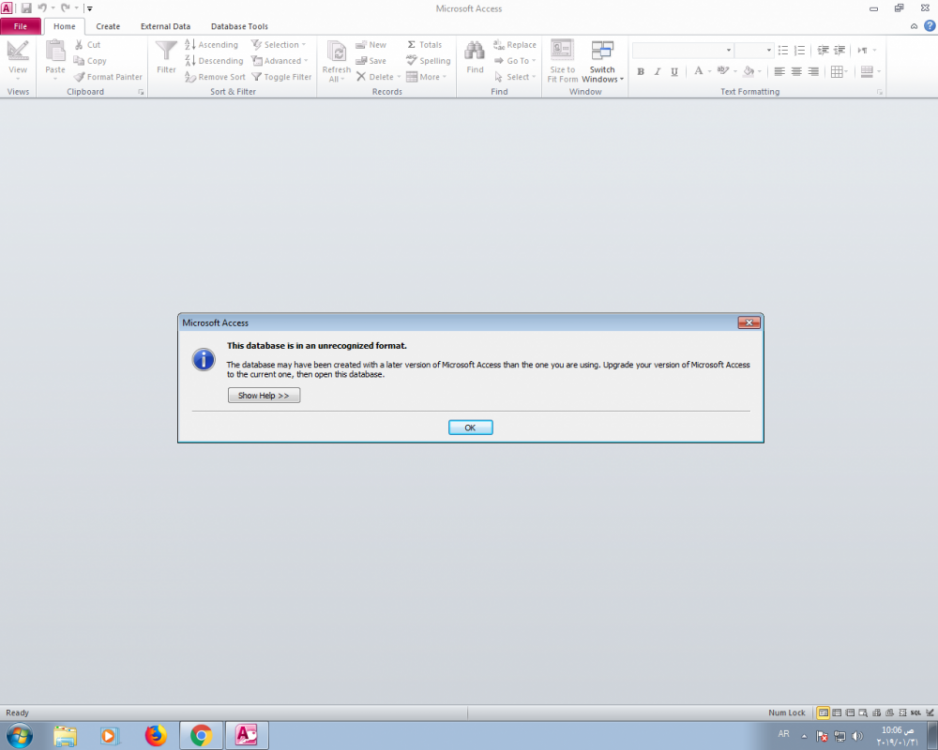Open Google Chrome from the taskbar

pos(202,735)
